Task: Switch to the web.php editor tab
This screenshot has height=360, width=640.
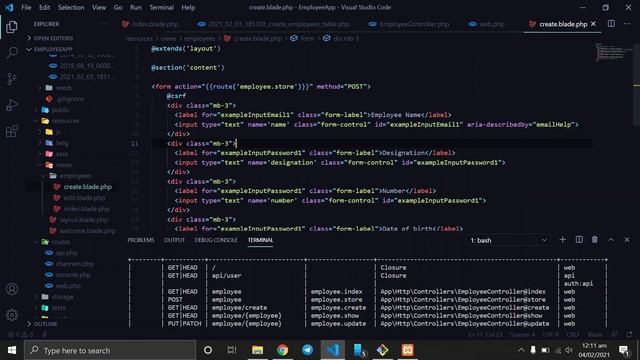Action: click(x=487, y=24)
